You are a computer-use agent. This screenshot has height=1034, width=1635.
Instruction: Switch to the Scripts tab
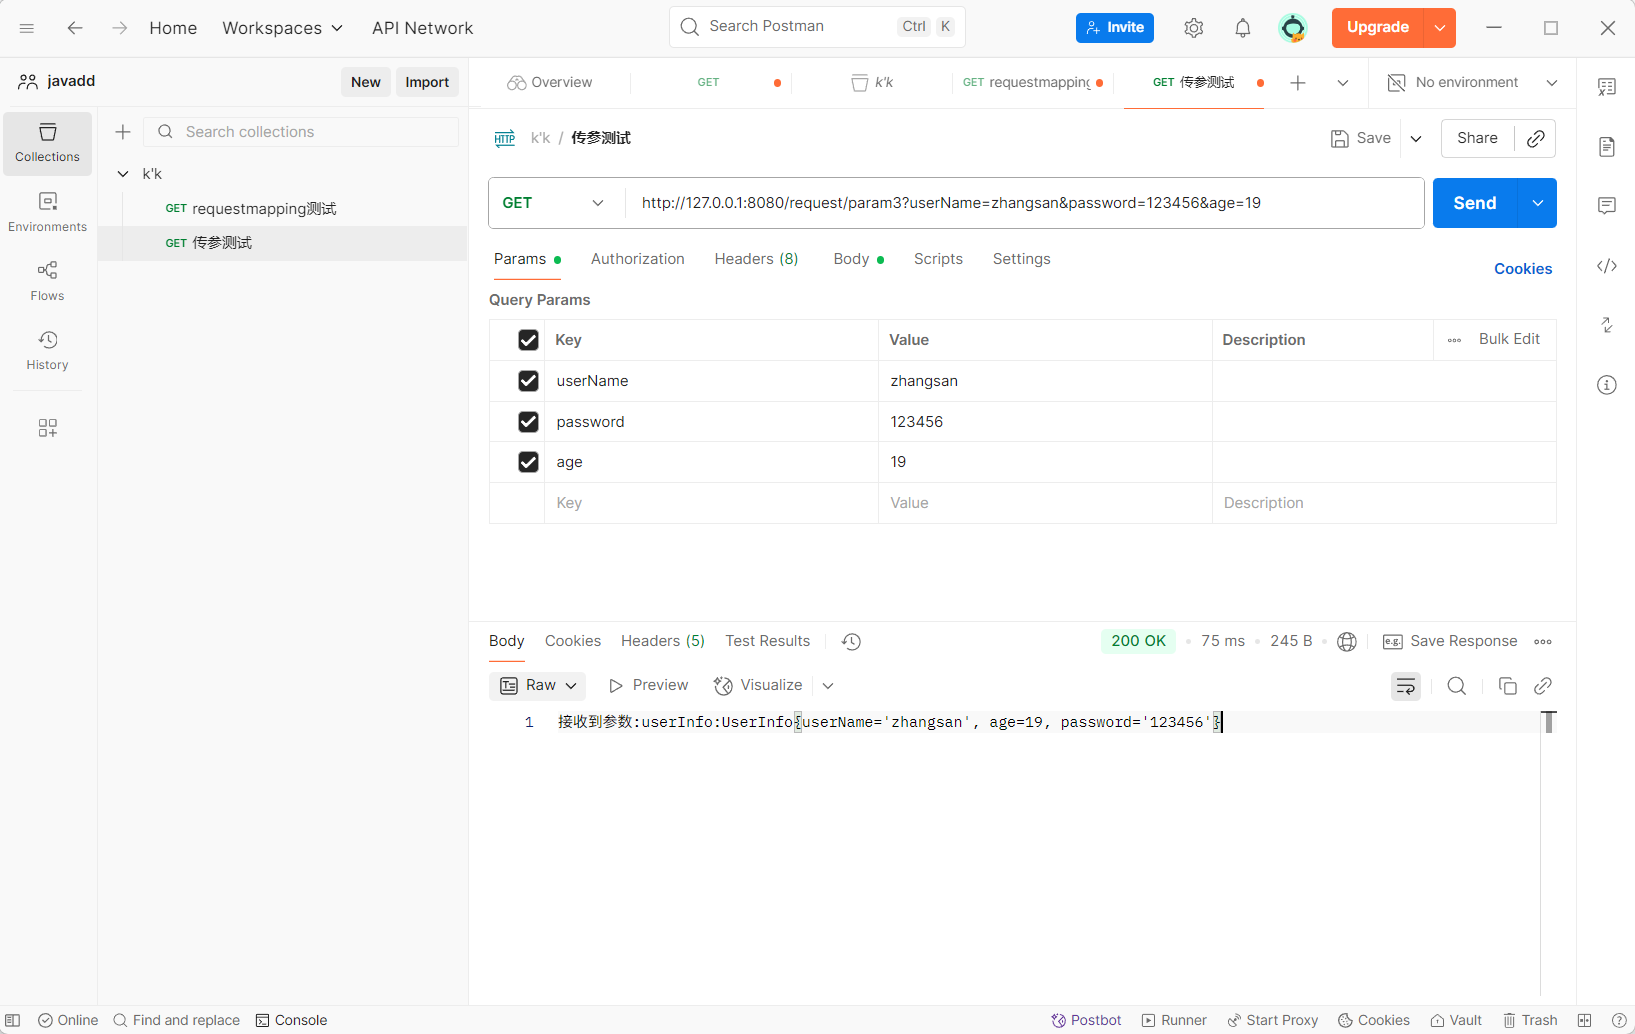pos(938,259)
